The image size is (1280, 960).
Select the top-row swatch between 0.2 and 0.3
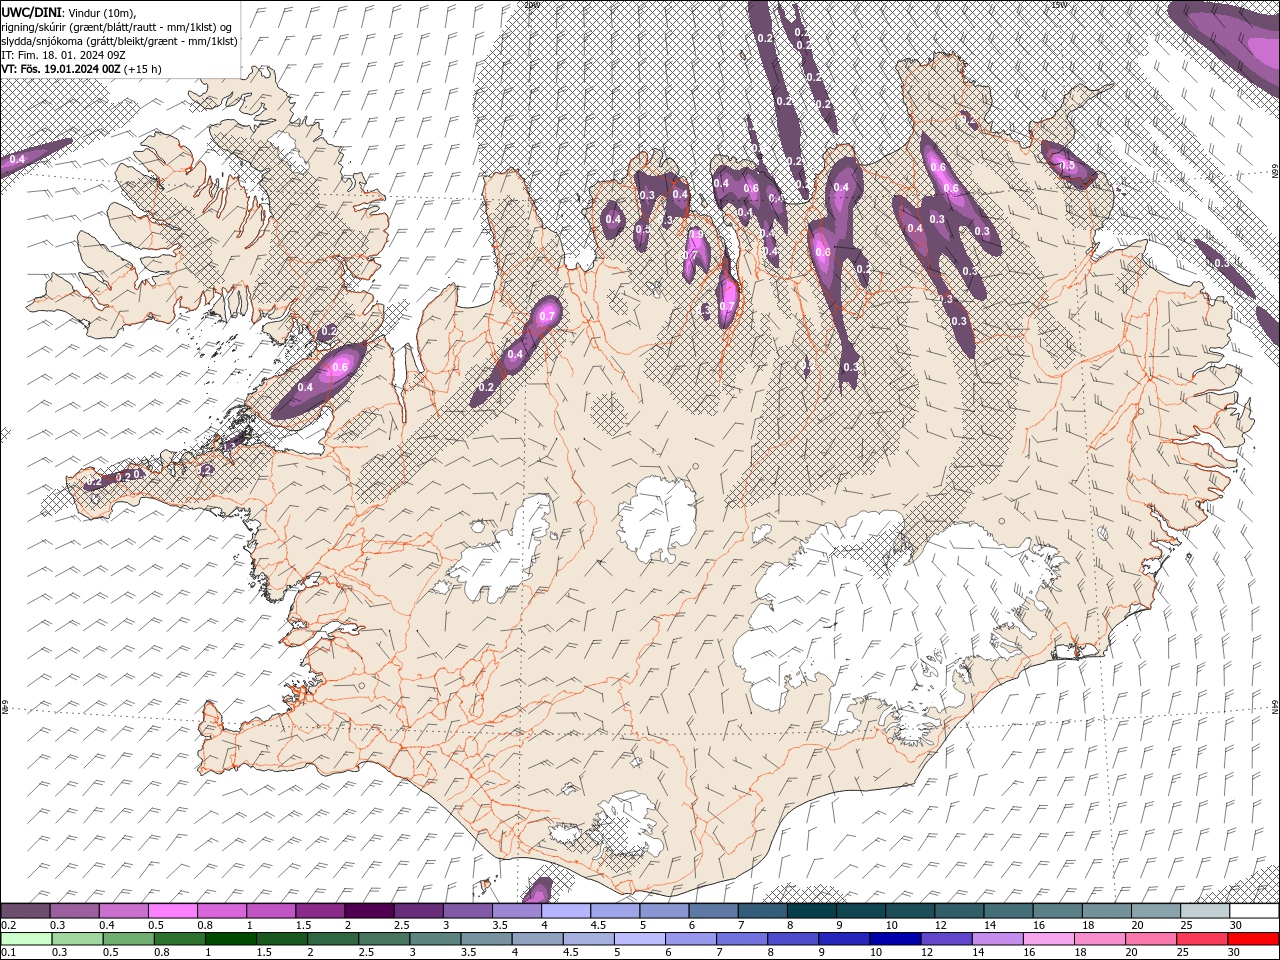(x=25, y=911)
